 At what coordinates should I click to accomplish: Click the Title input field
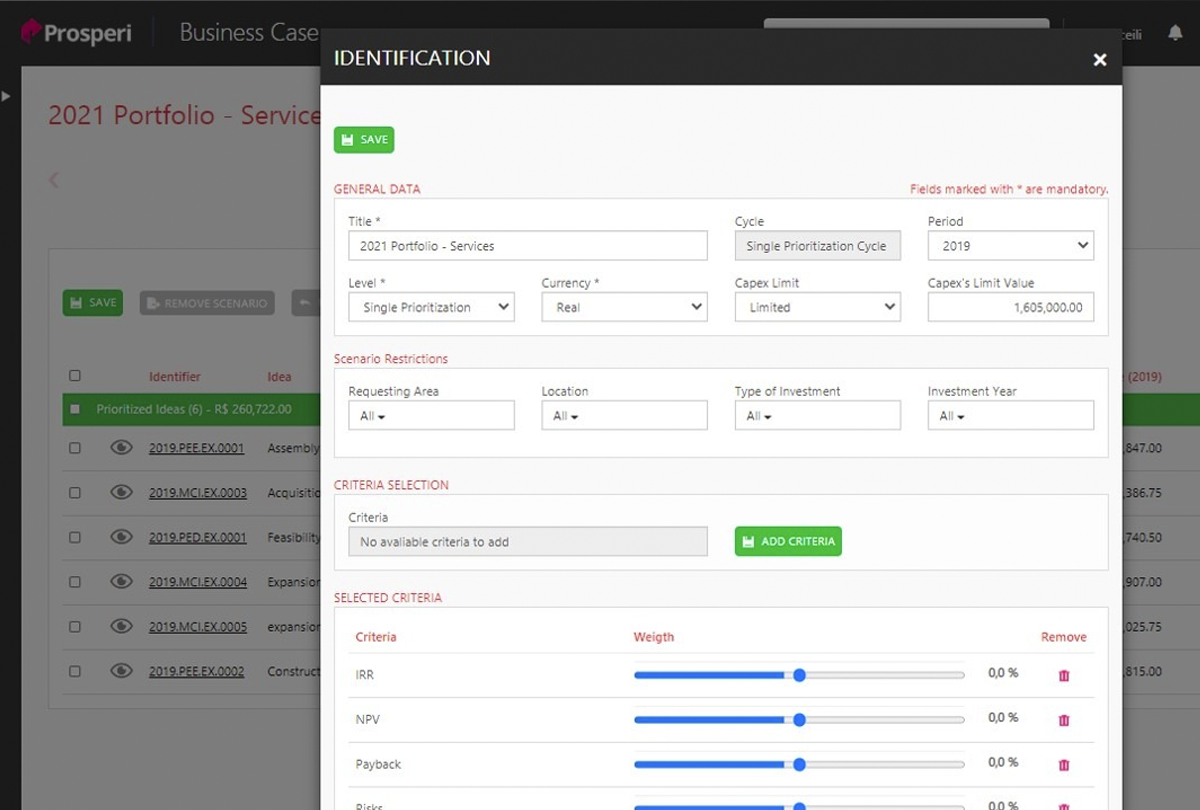tap(527, 246)
